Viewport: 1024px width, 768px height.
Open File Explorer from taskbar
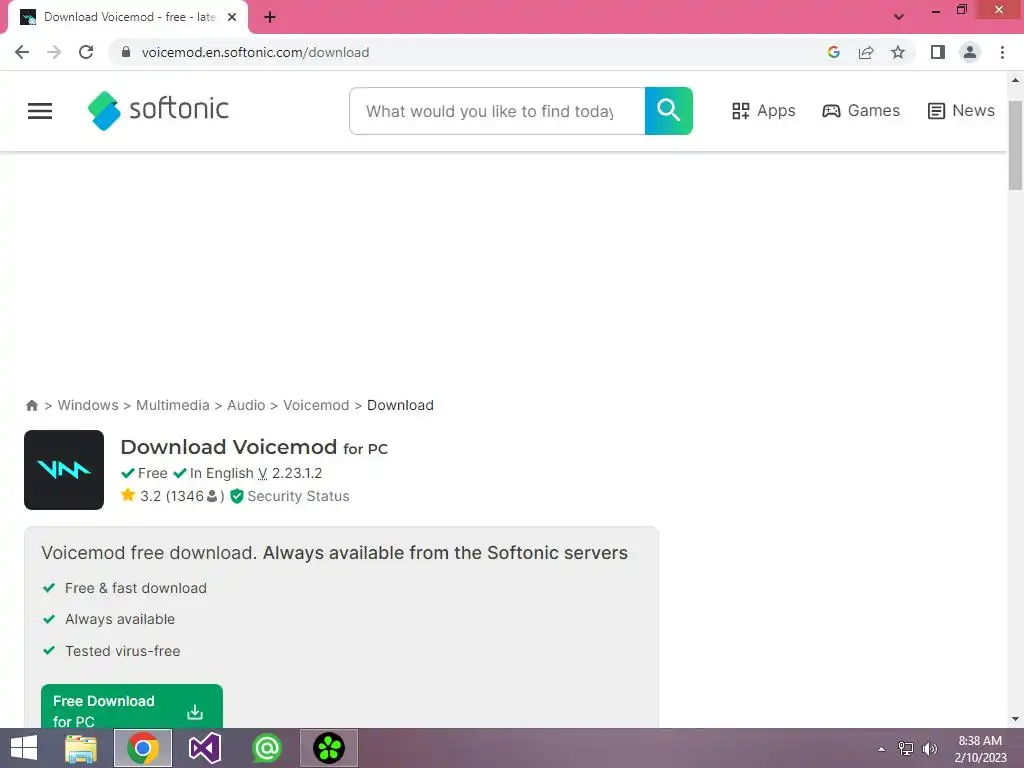[81, 748]
